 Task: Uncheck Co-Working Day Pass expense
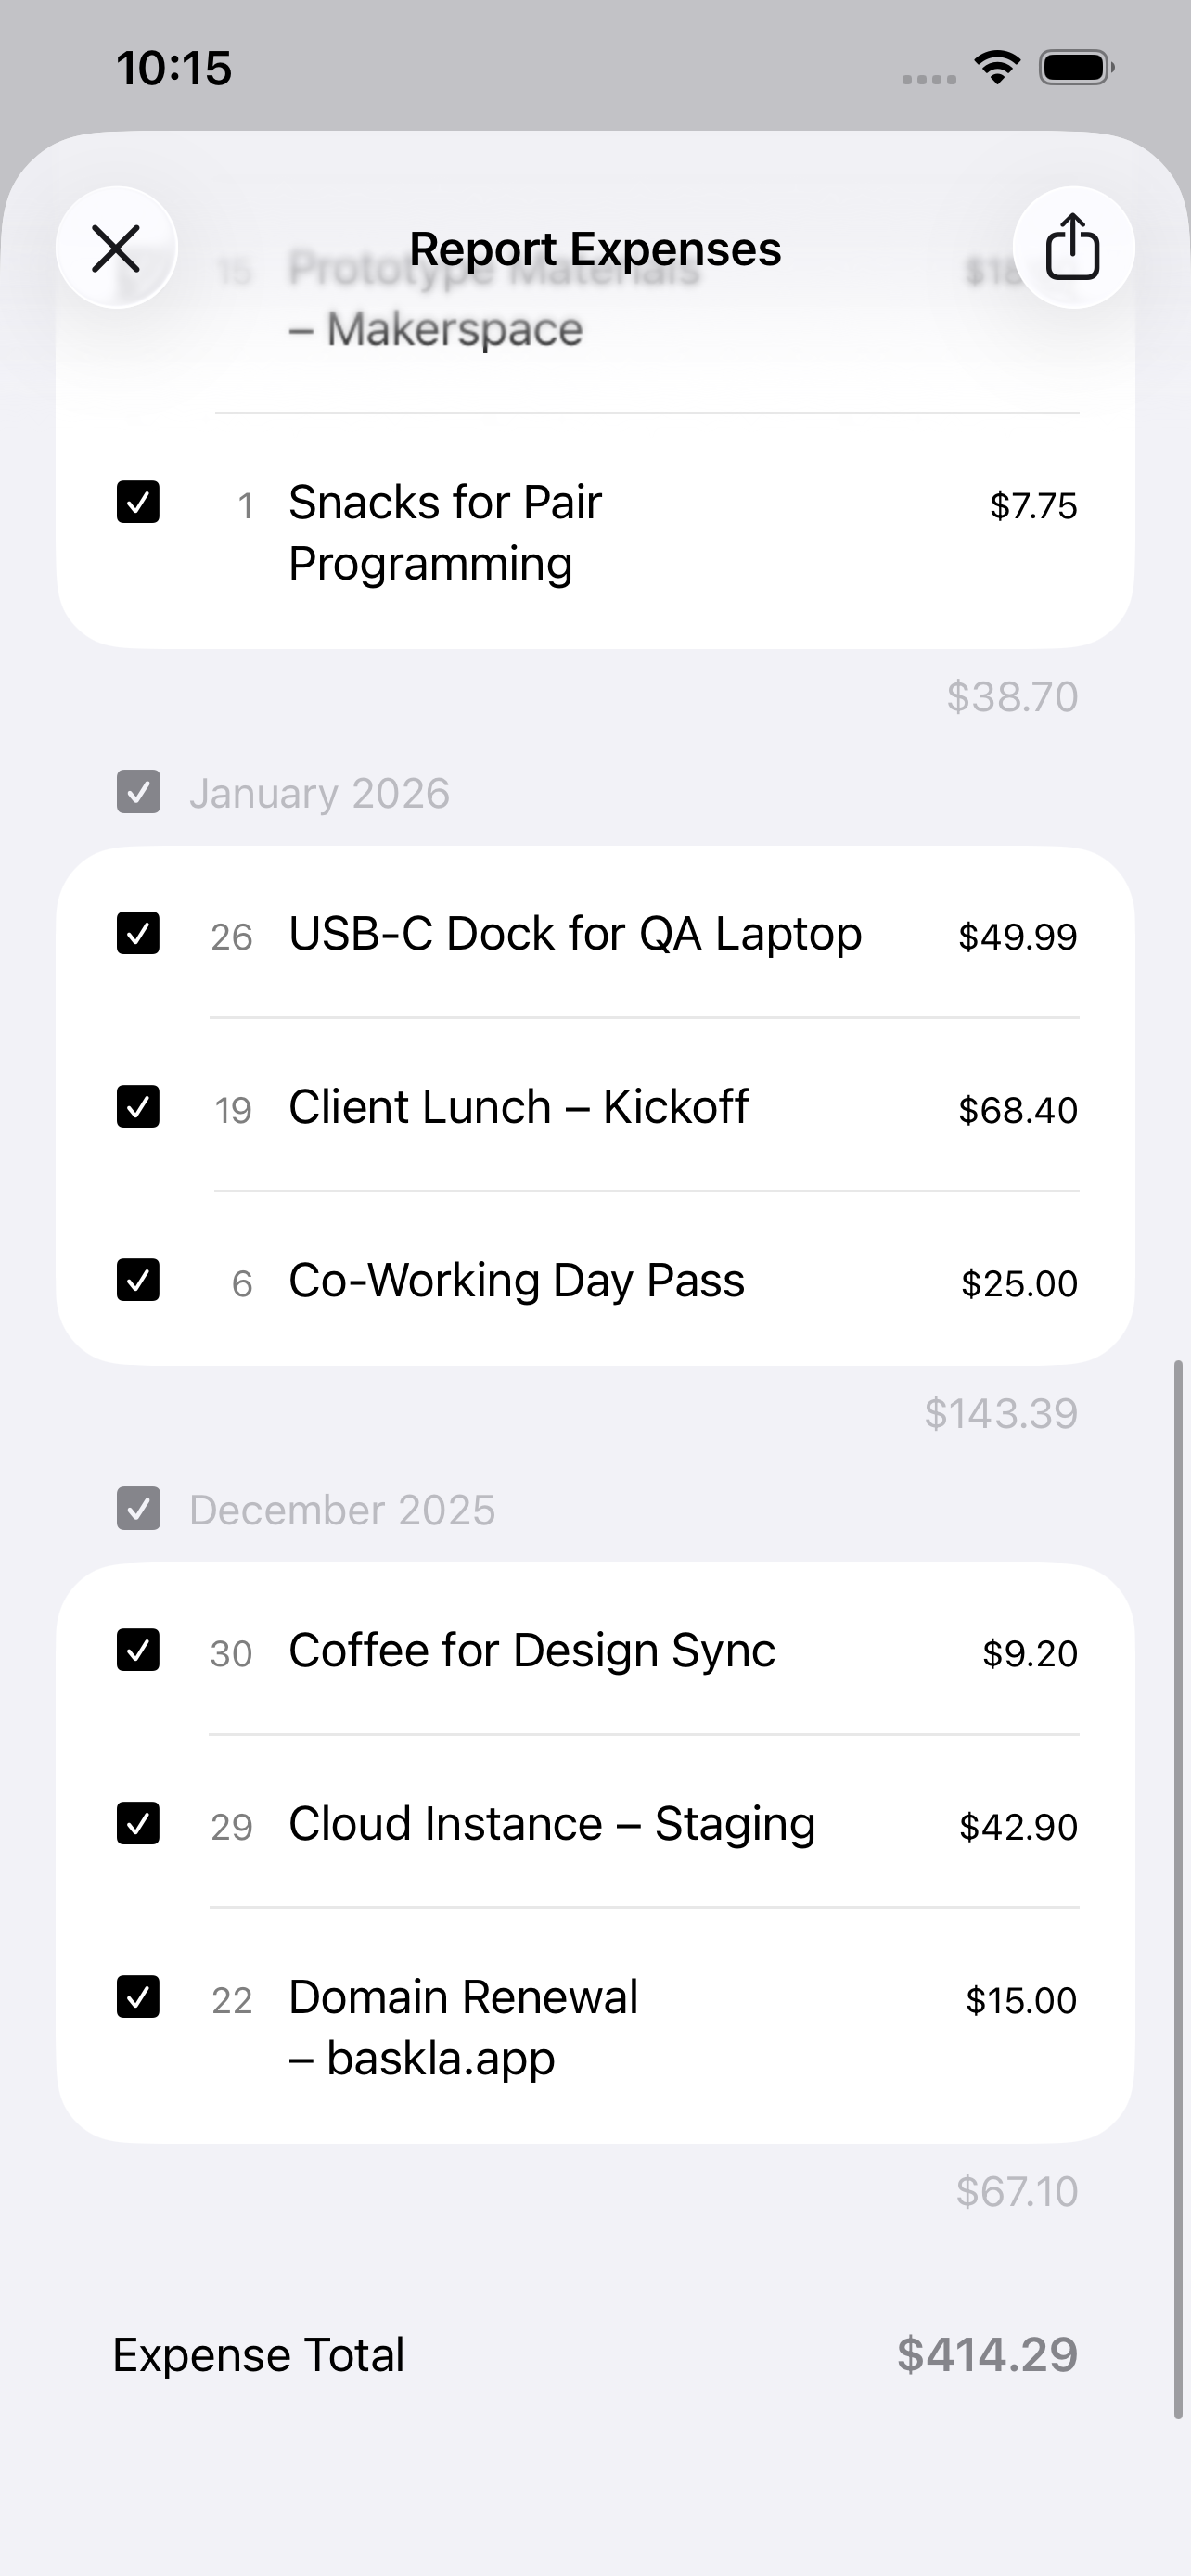[138, 1280]
